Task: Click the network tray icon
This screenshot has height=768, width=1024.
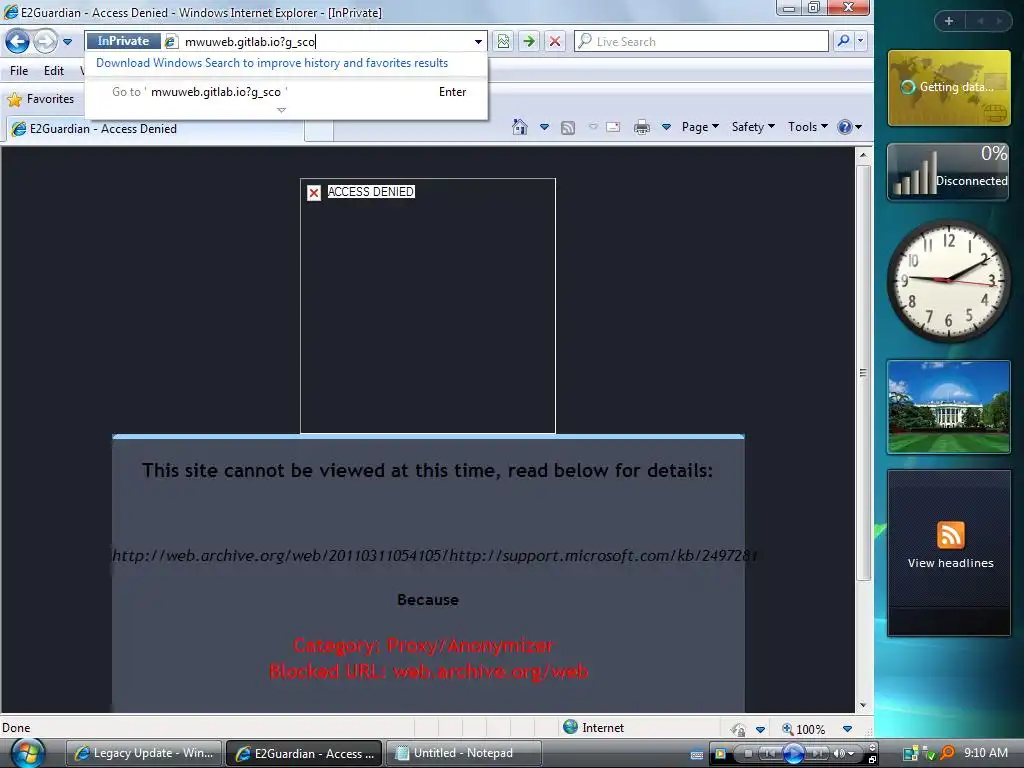Action: [910, 754]
